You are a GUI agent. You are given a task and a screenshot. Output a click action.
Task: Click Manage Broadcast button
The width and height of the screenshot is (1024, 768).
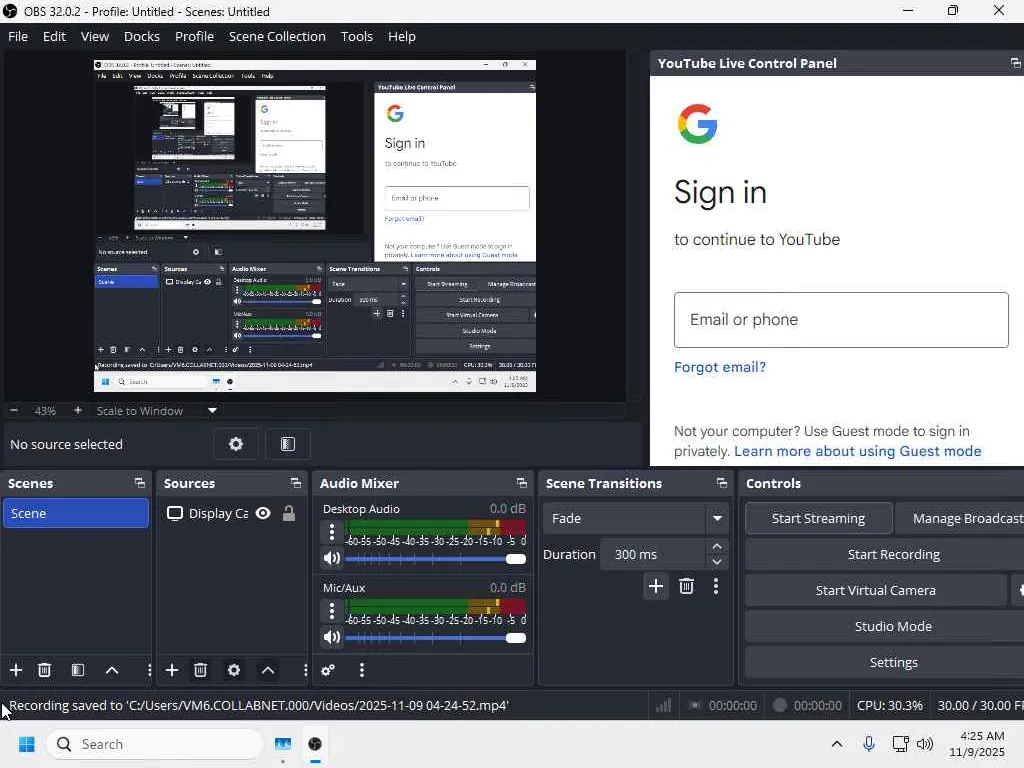(x=961, y=519)
